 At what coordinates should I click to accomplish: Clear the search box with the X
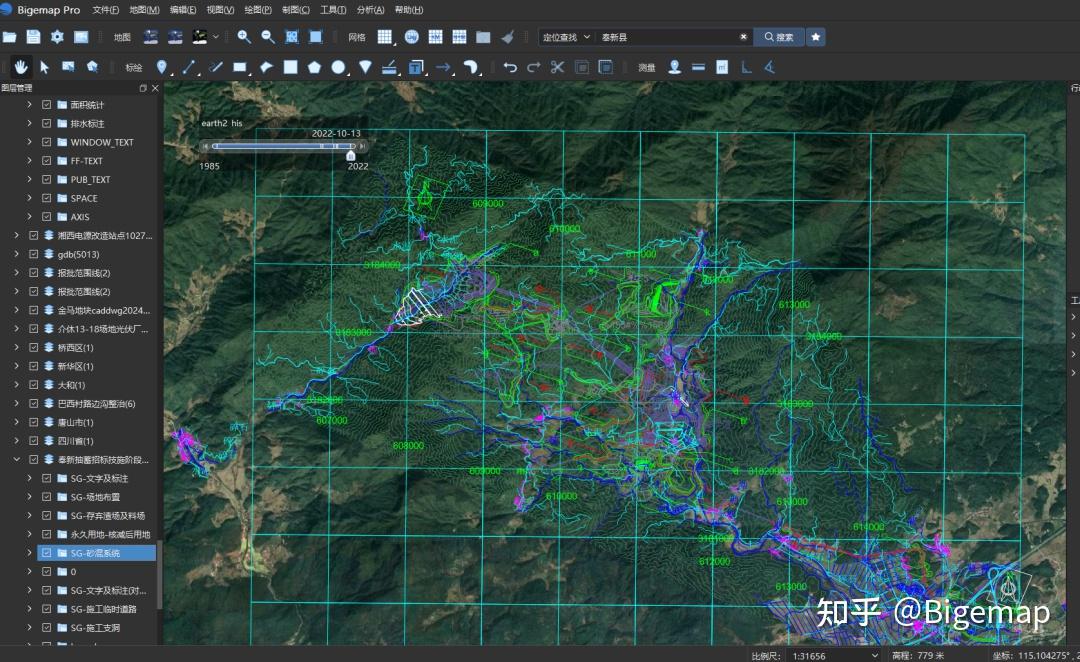(x=743, y=37)
